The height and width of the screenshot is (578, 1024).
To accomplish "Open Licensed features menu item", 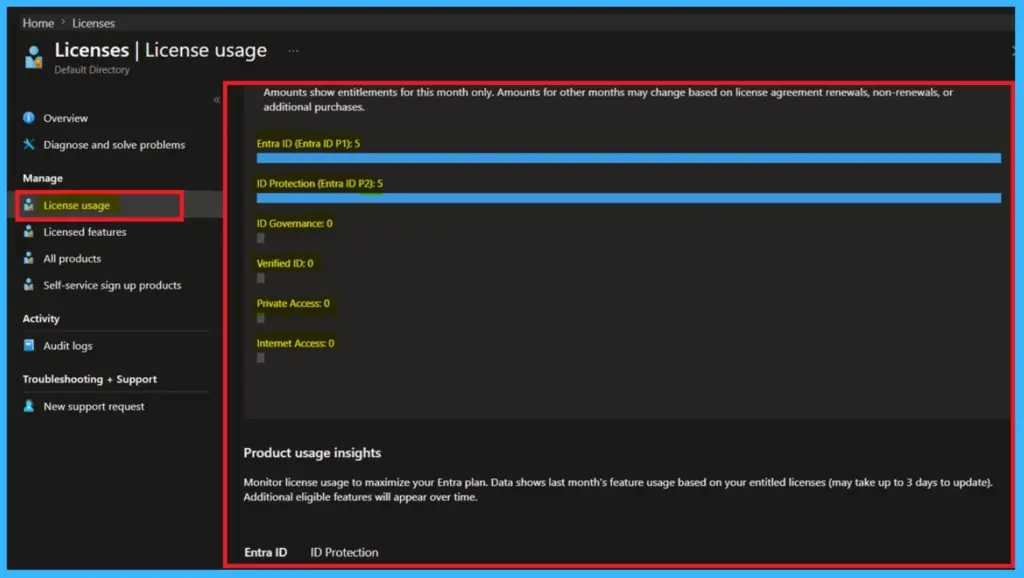I will click(x=85, y=232).
